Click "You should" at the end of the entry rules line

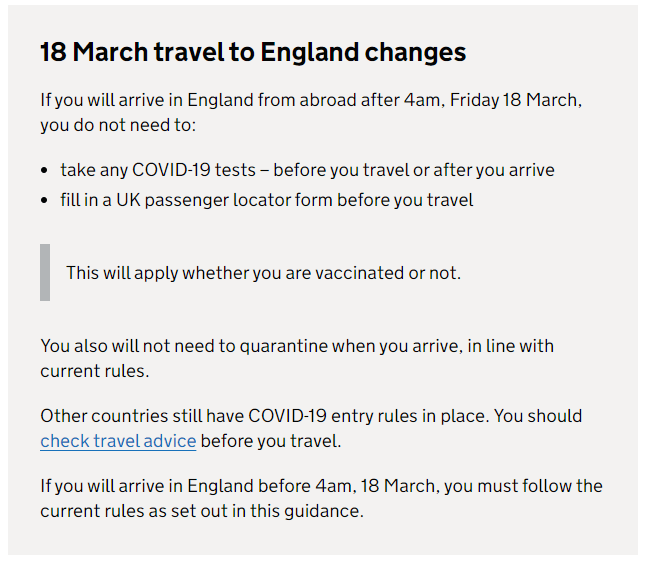coord(538,416)
